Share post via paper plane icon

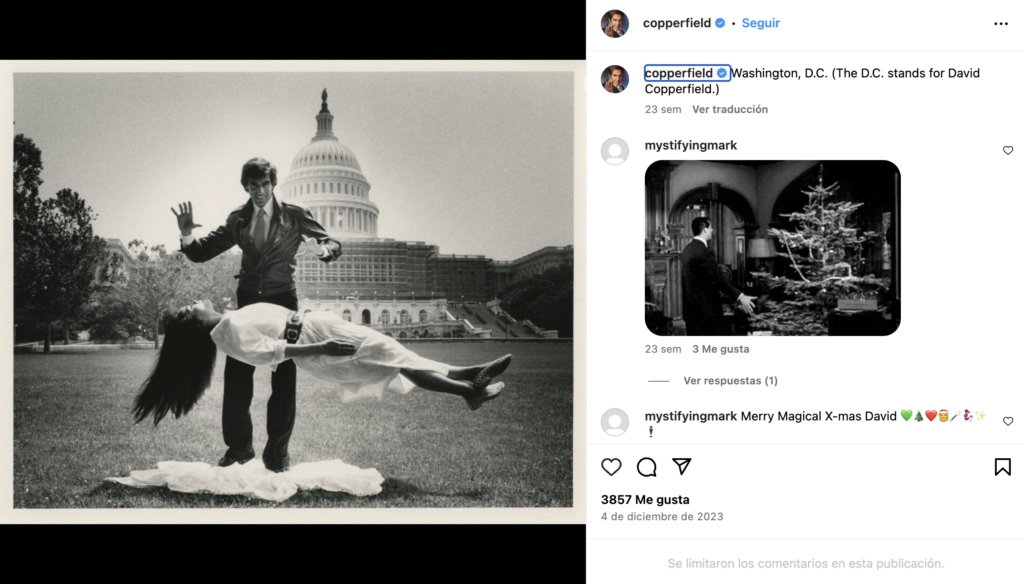[x=682, y=467]
